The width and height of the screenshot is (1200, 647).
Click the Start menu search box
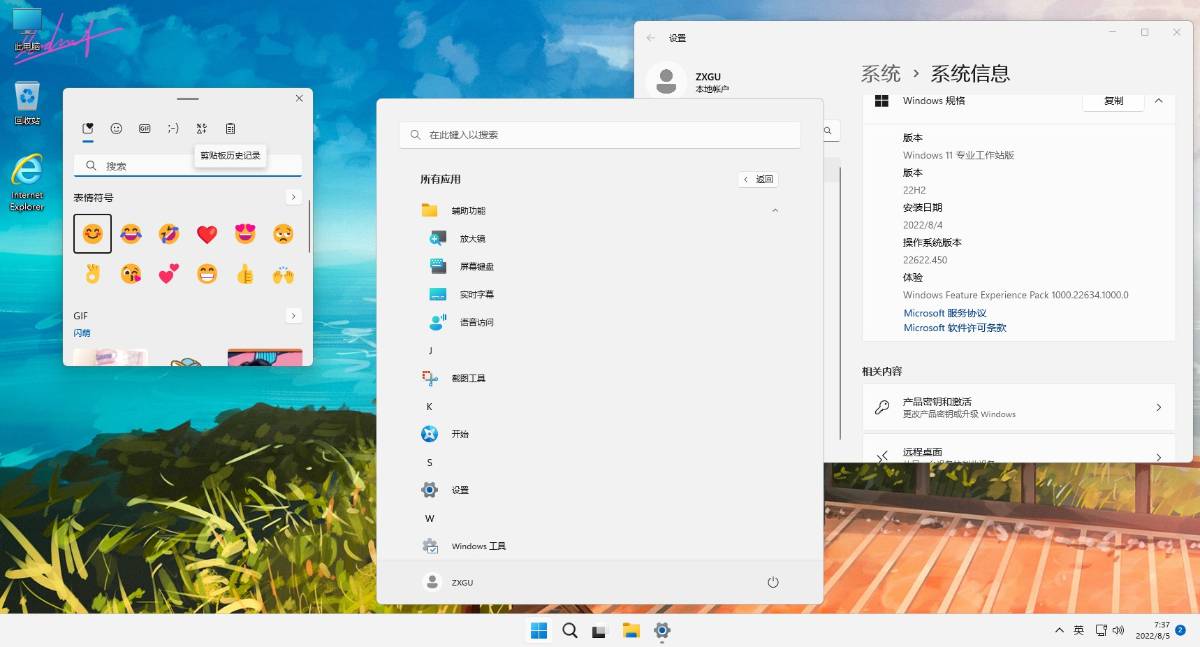(600, 135)
